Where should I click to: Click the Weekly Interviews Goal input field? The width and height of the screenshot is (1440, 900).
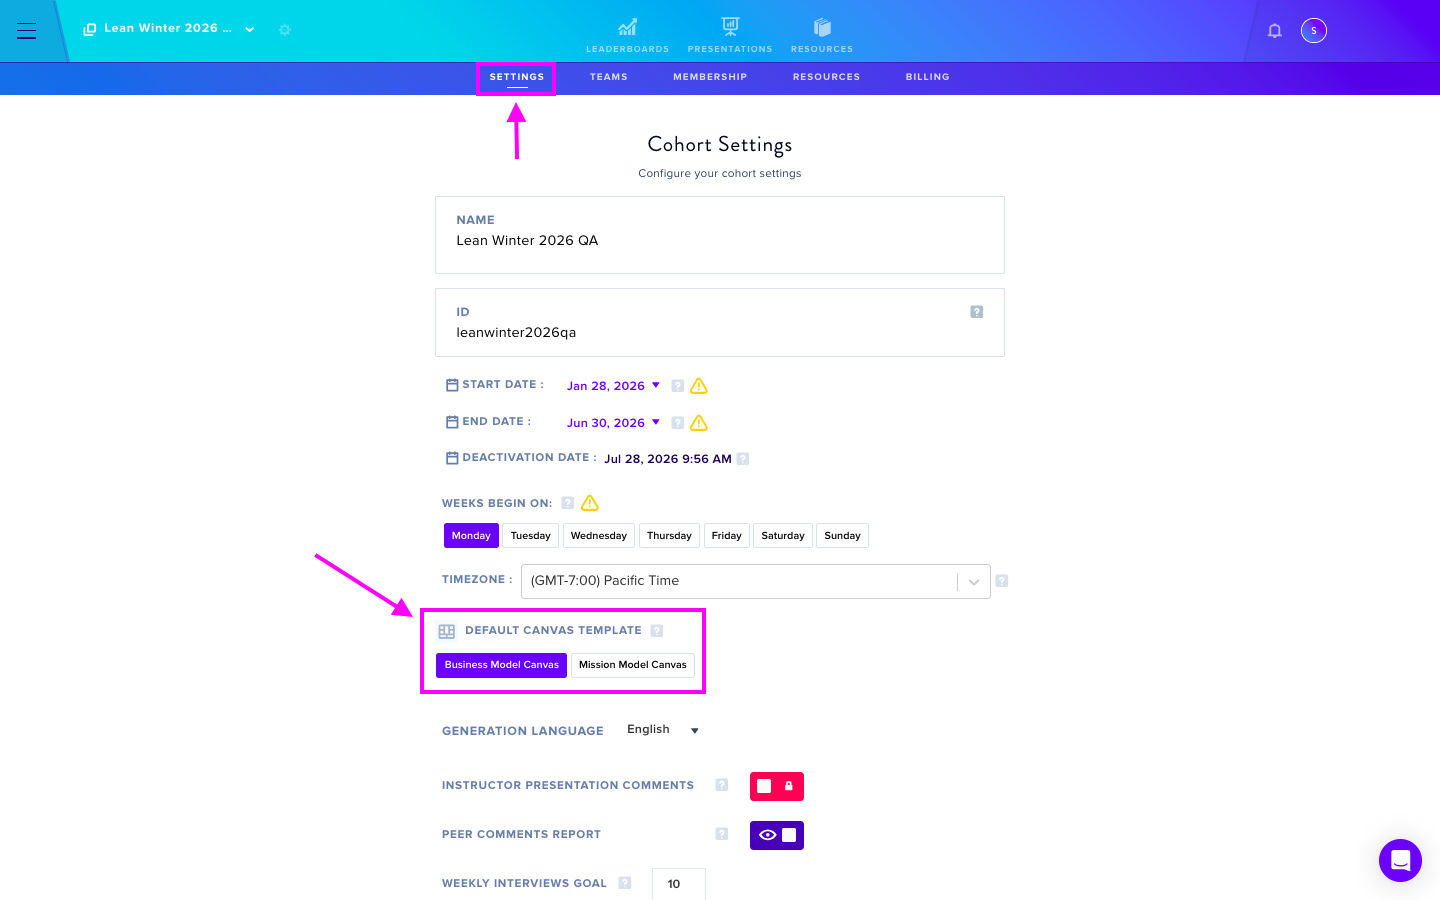pyautogui.click(x=679, y=884)
